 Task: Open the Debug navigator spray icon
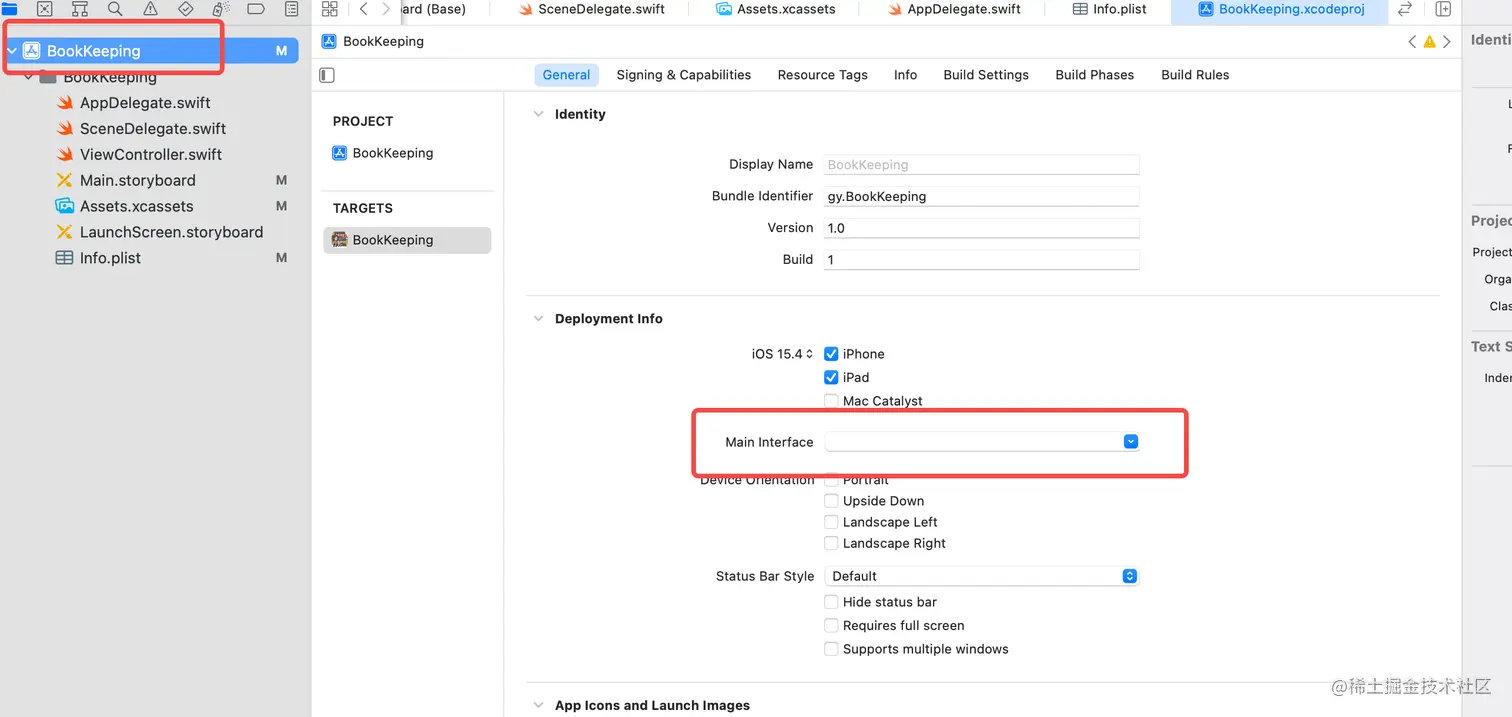(221, 9)
